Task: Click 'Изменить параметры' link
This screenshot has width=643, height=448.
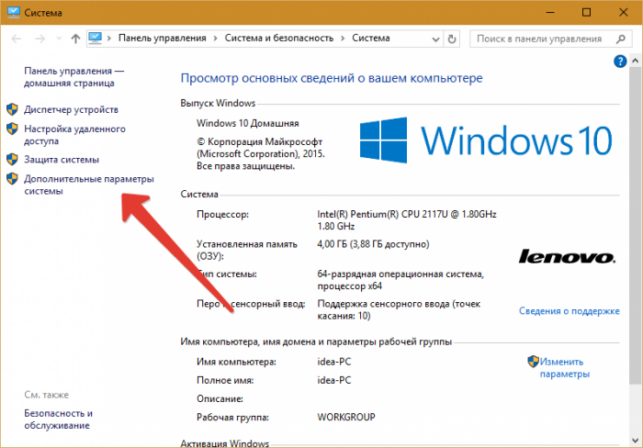Action: tap(565, 368)
